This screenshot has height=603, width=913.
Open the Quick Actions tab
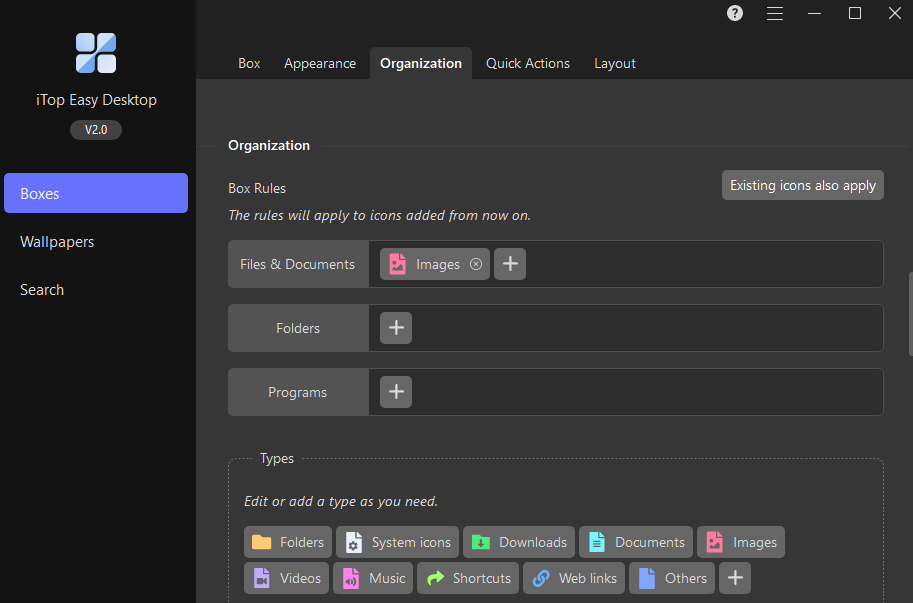(x=528, y=63)
